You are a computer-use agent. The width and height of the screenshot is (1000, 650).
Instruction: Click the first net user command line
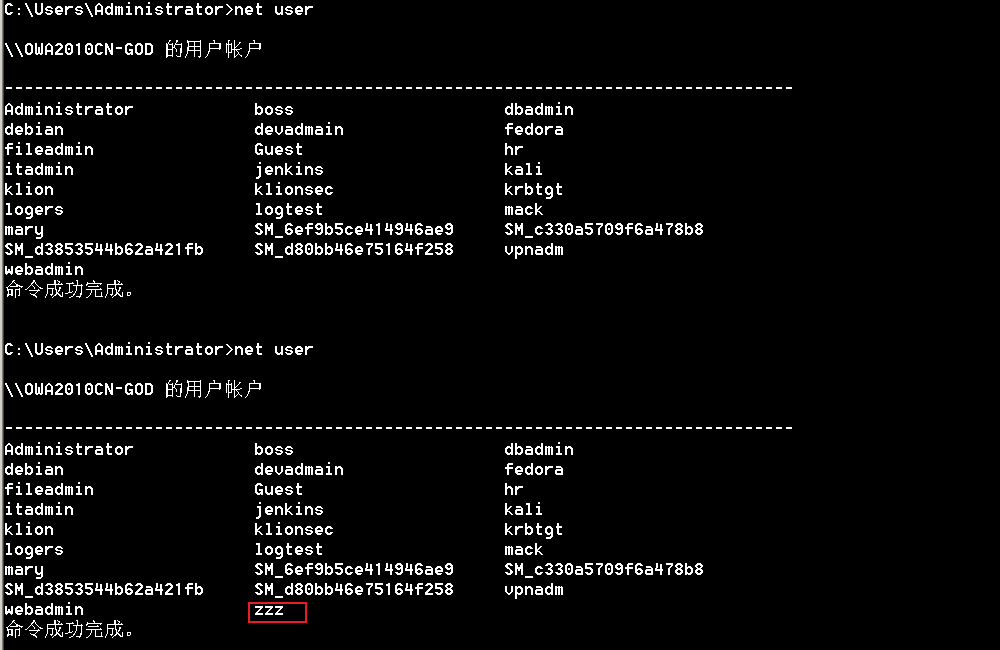(x=159, y=10)
